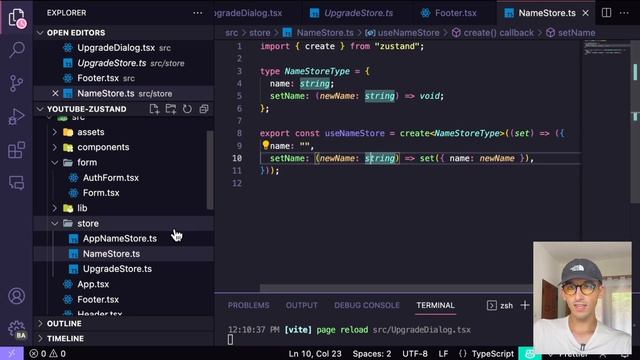The height and width of the screenshot is (360, 640).
Task: Click the explorer tree vertical scrollbar
Action: click(x=210, y=170)
